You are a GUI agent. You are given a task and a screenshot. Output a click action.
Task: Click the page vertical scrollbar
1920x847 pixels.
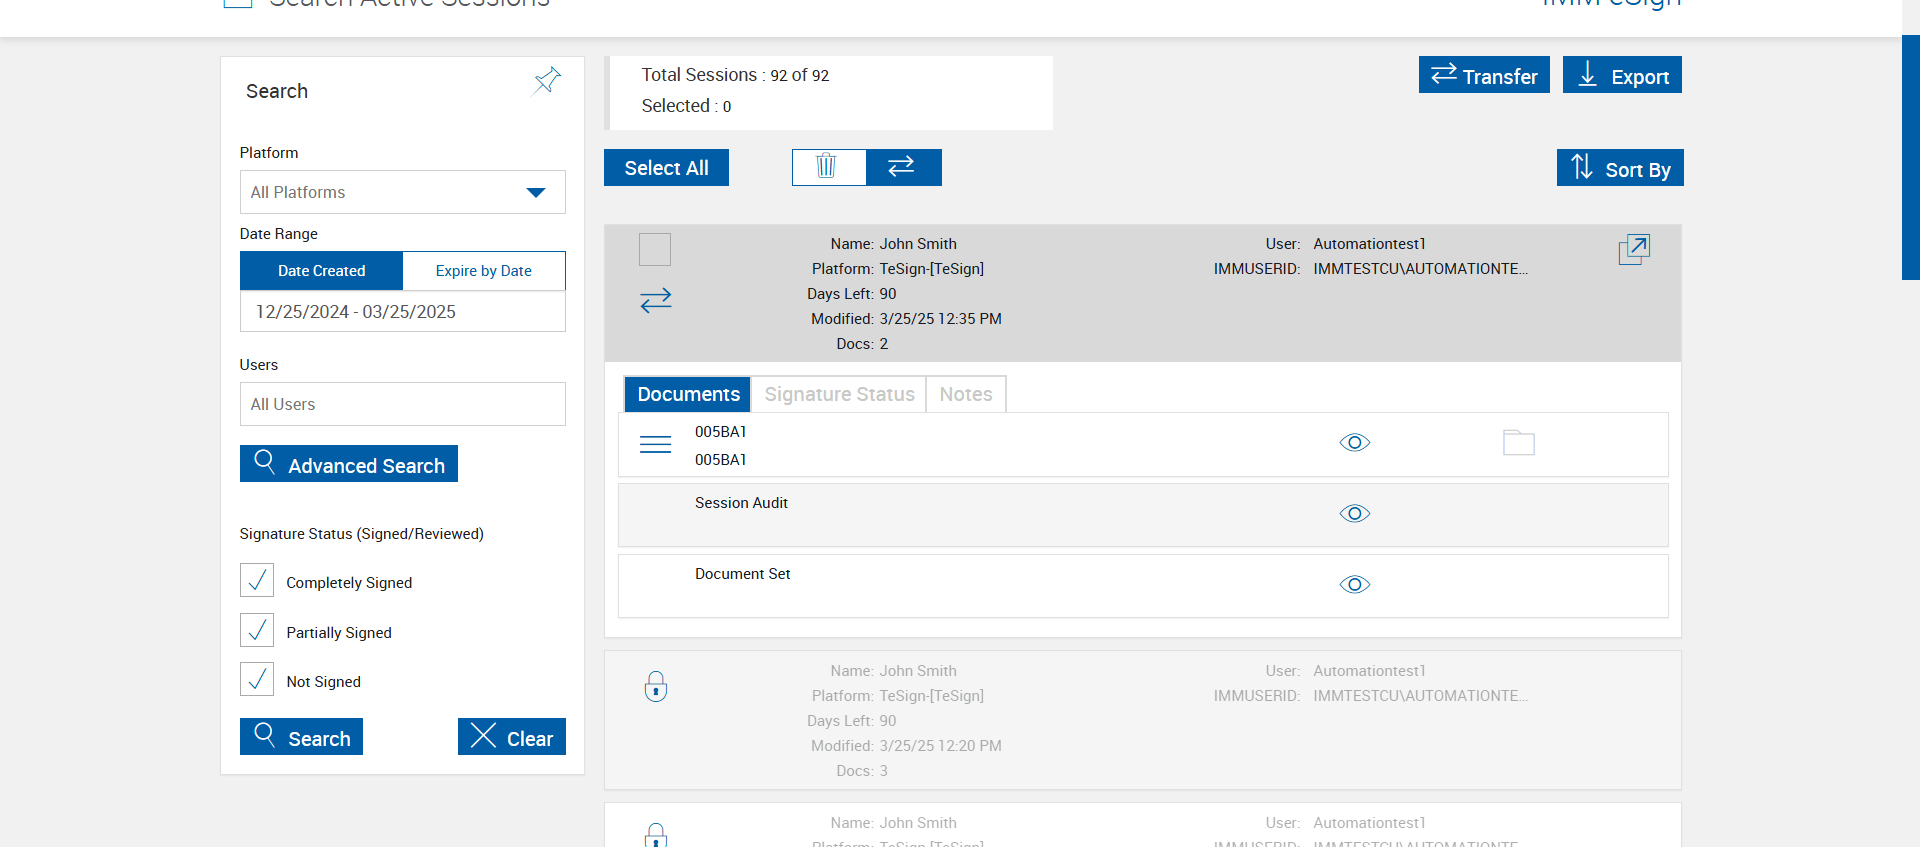pos(1911,157)
